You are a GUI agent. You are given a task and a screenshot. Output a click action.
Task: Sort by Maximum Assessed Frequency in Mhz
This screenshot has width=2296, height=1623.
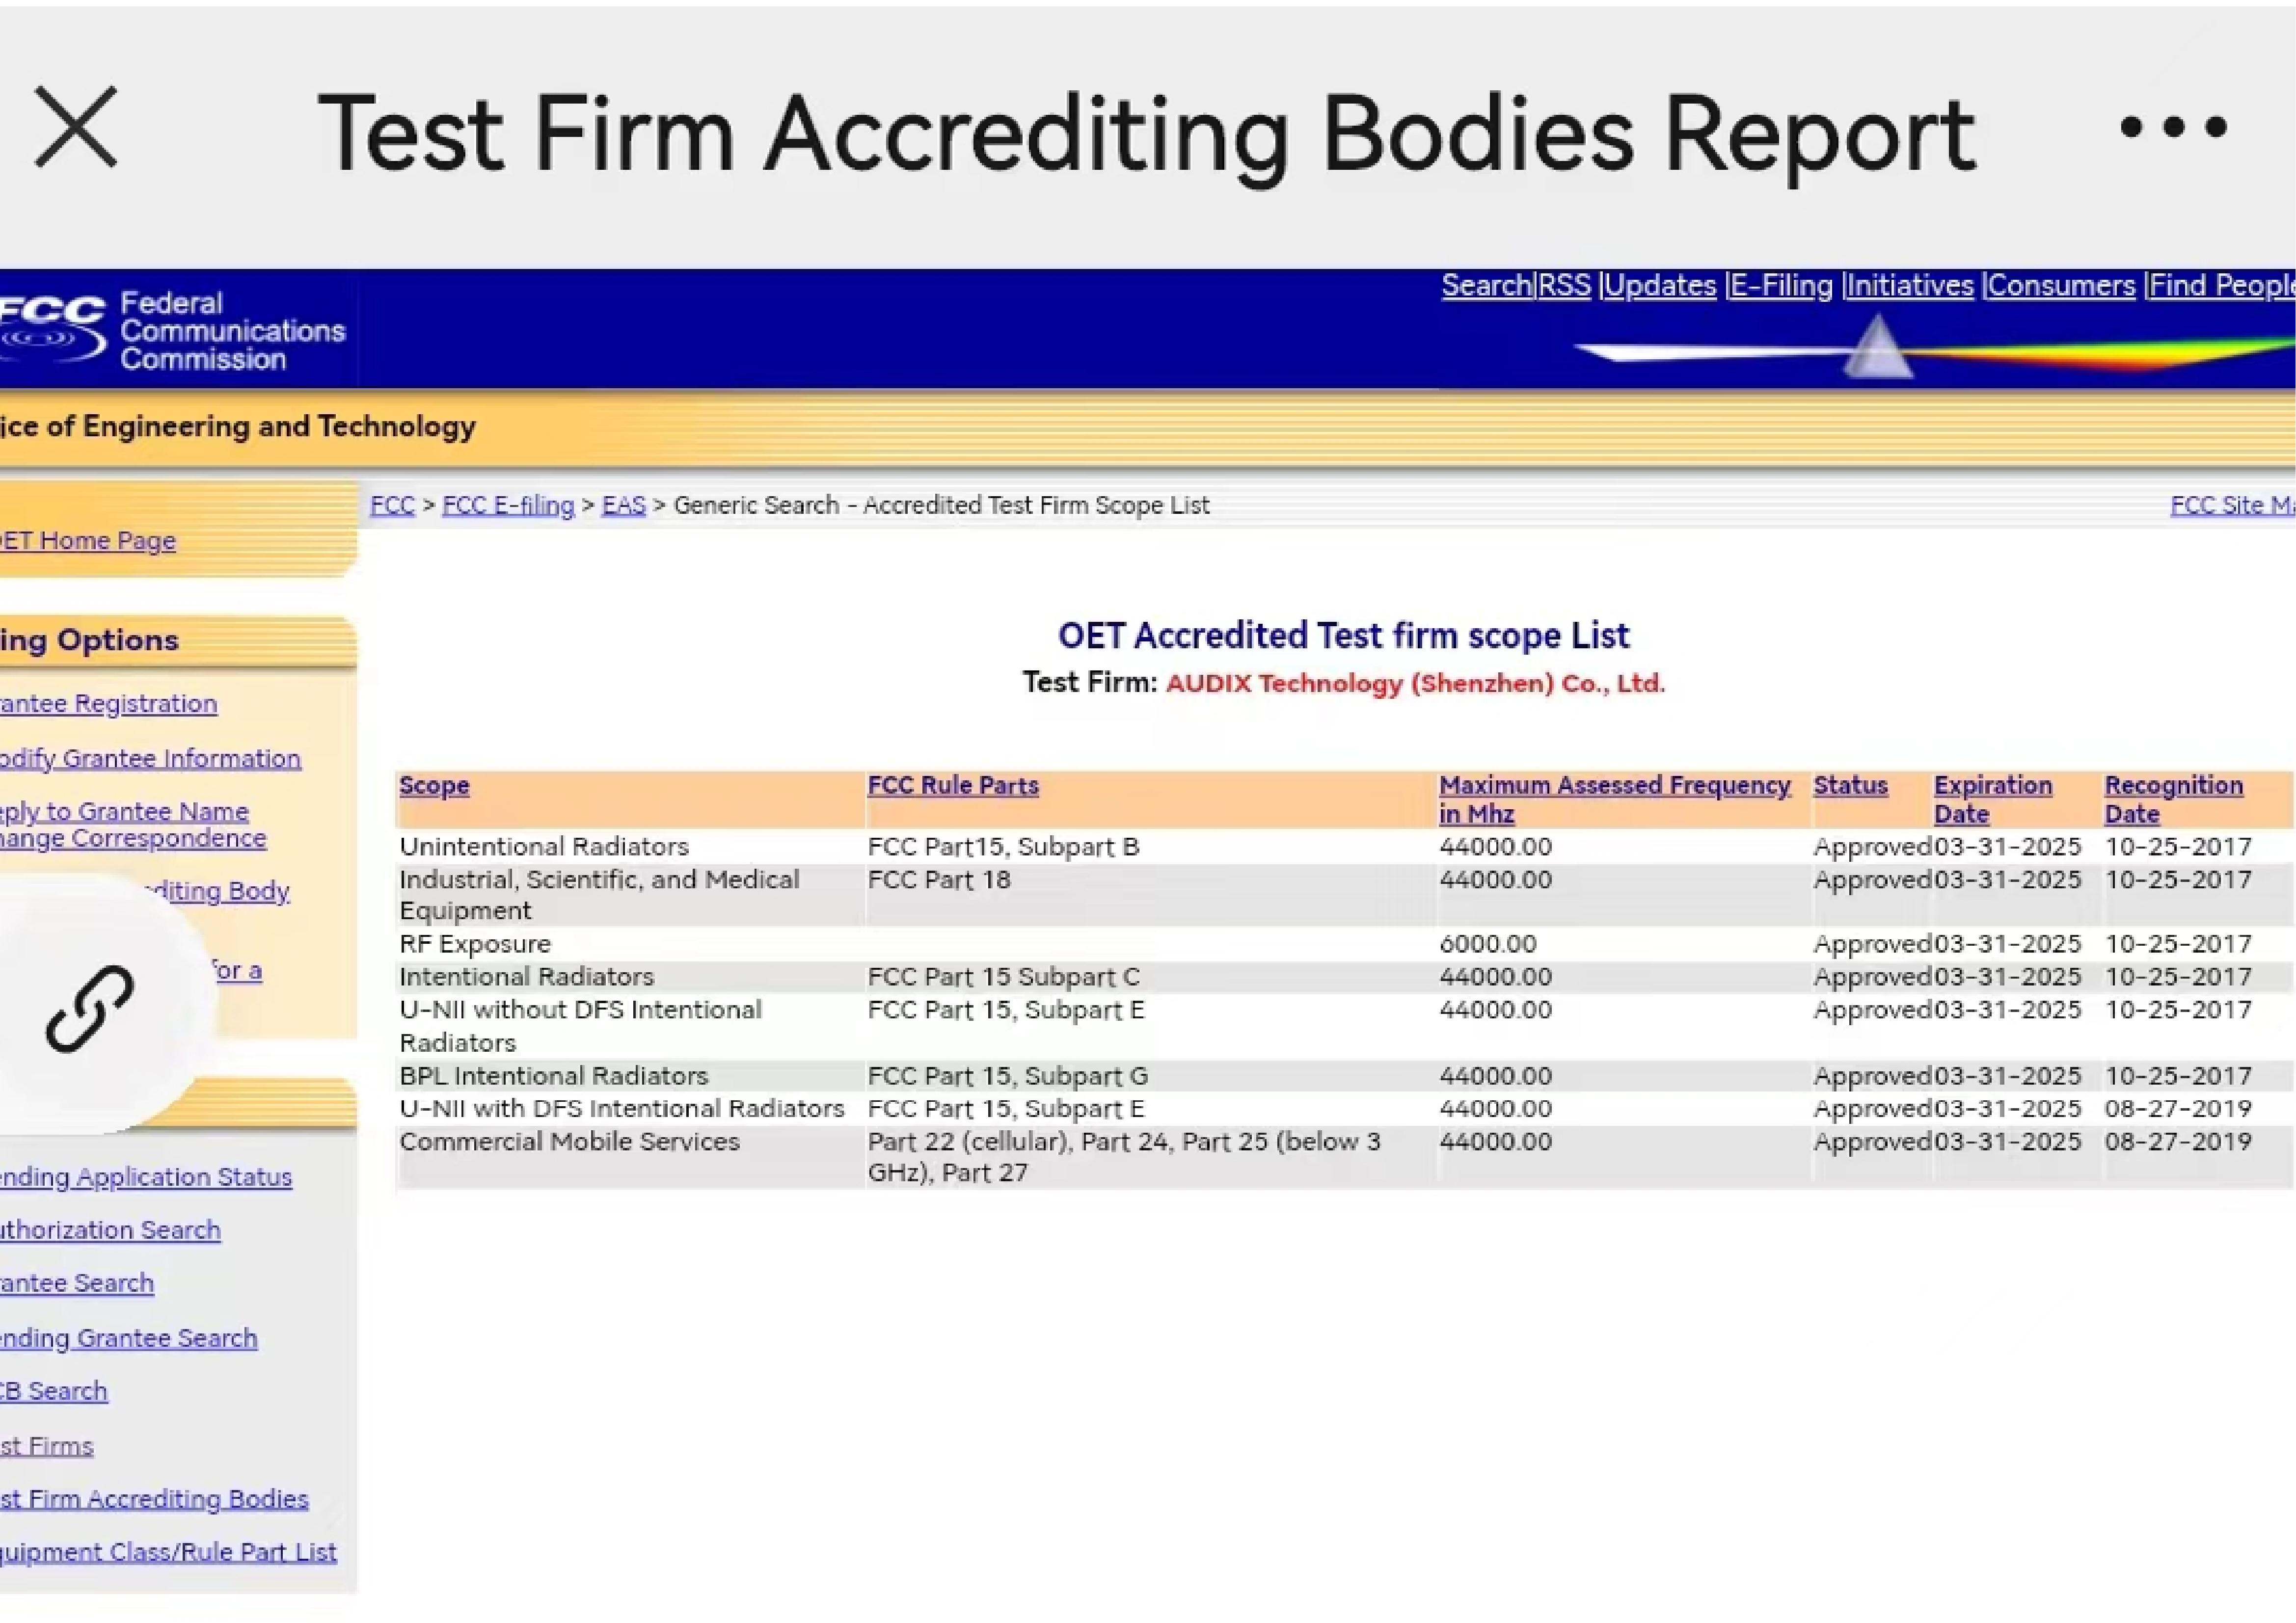(1614, 799)
